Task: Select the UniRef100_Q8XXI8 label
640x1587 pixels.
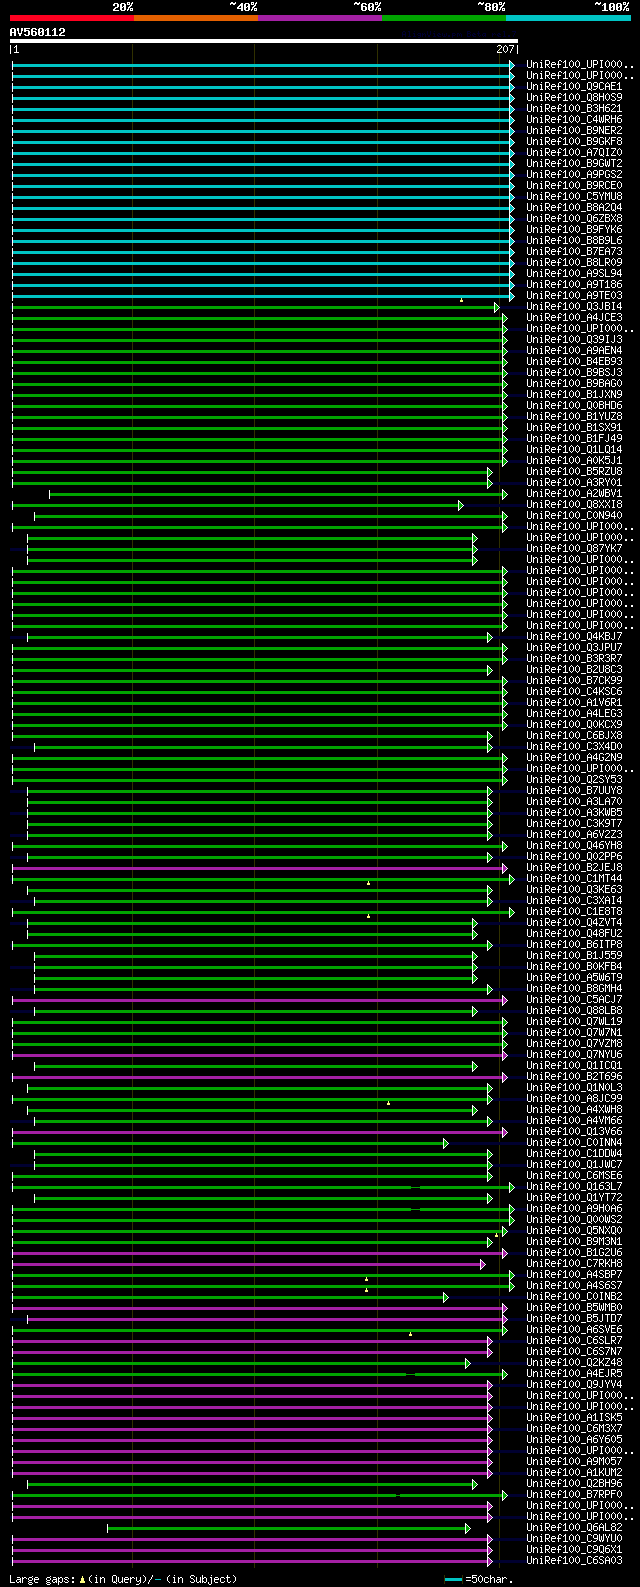Action: click(x=574, y=505)
